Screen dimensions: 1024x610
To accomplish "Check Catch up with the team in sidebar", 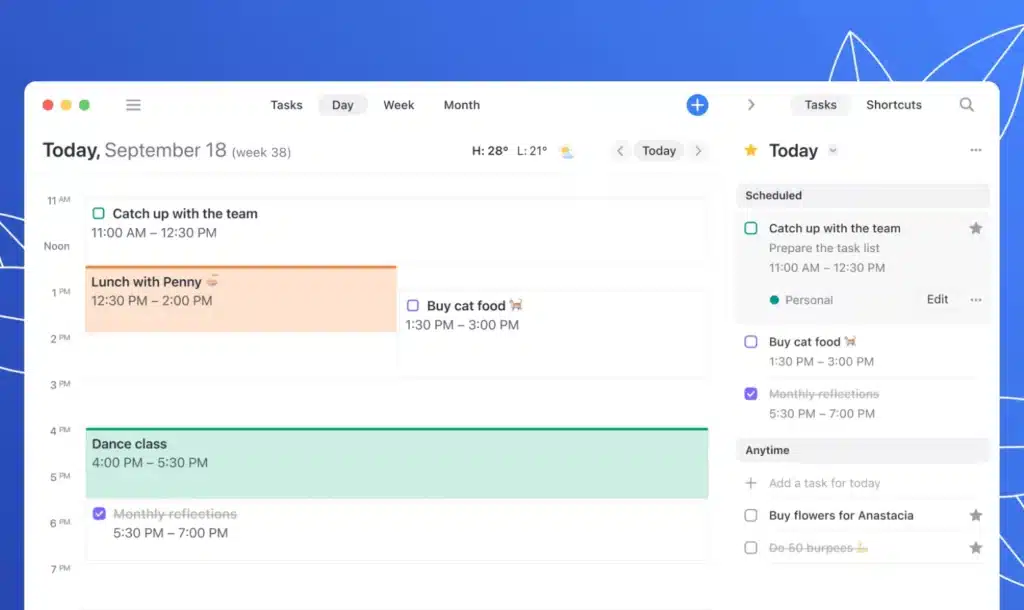I will [x=751, y=228].
